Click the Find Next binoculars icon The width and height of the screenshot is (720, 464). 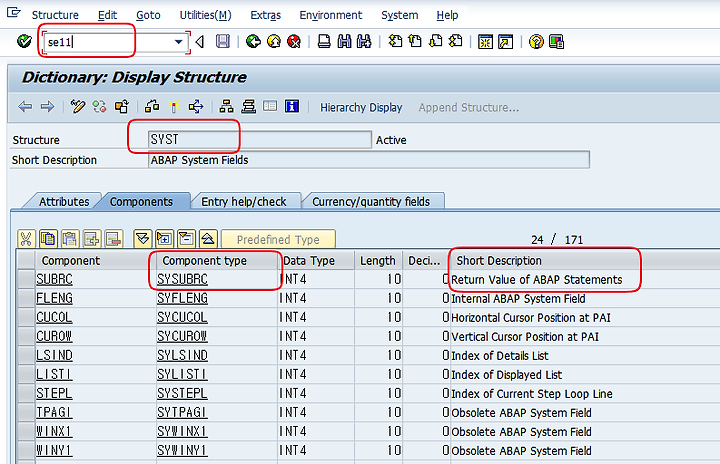[x=364, y=42]
